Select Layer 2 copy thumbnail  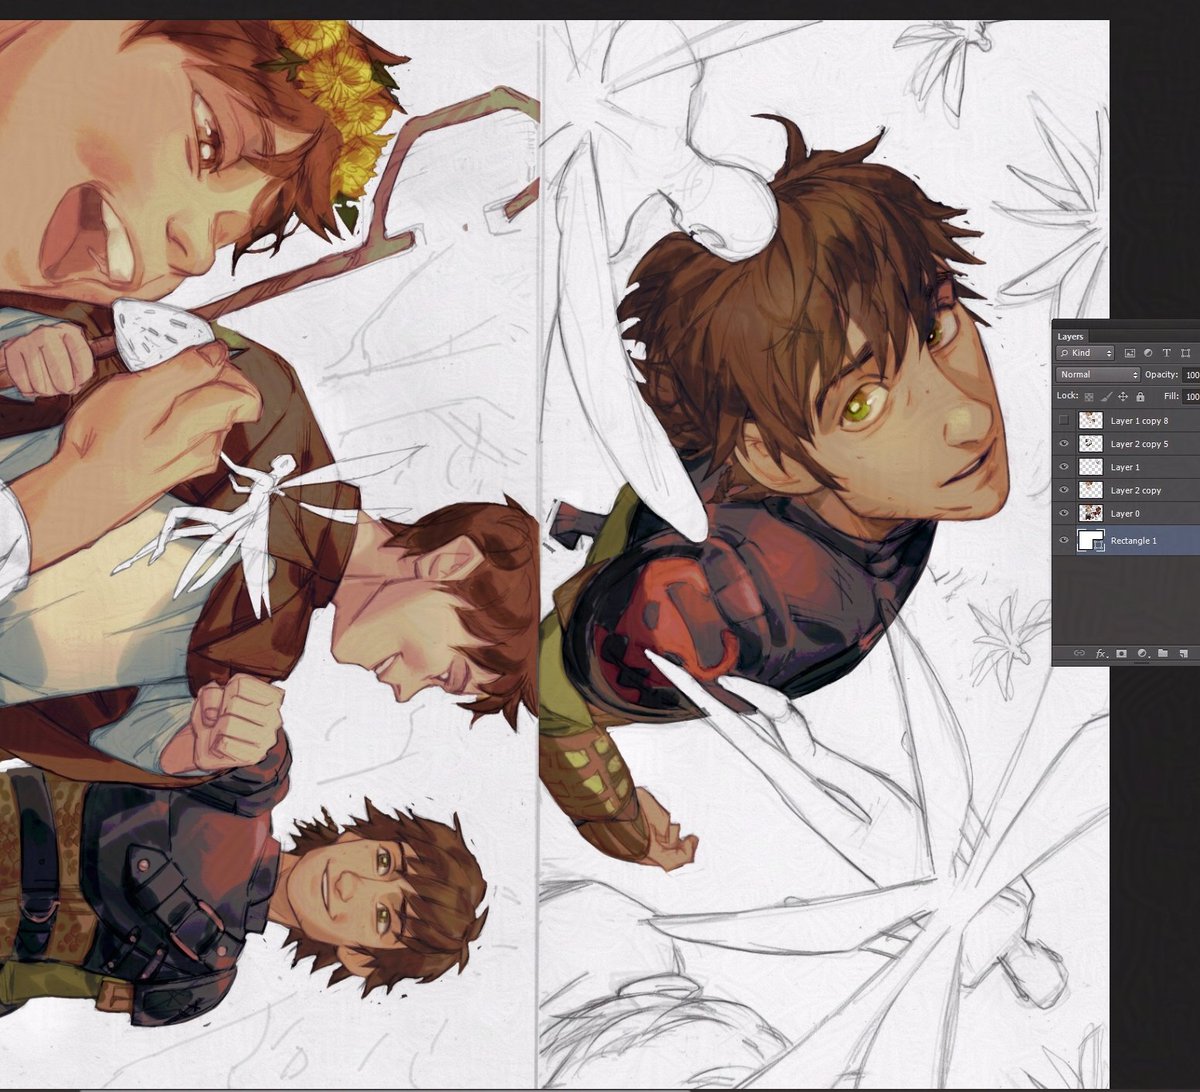(x=1091, y=490)
